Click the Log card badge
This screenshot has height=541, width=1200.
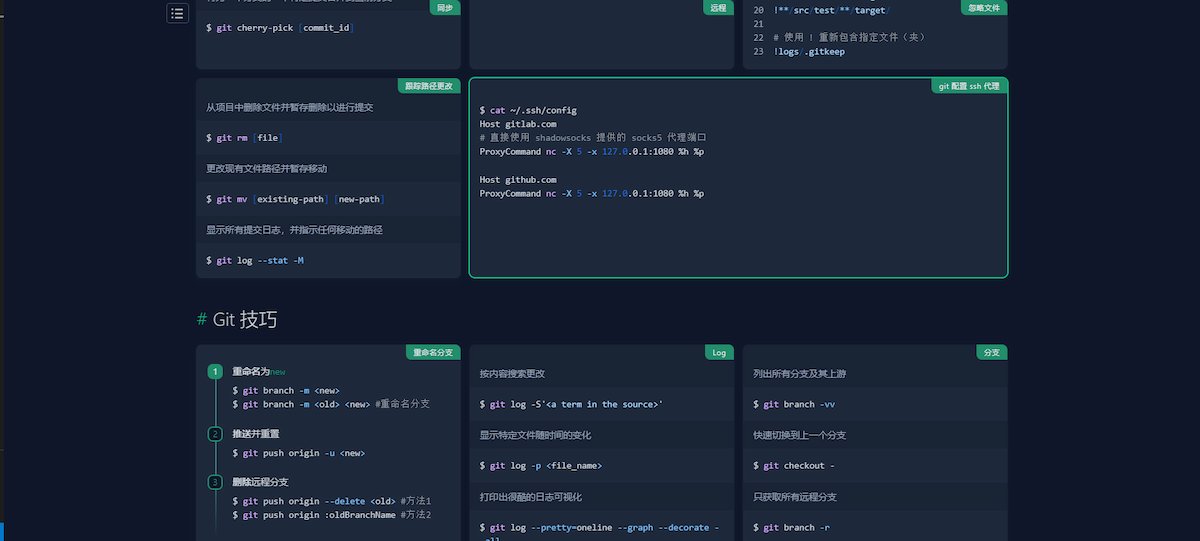pyautogui.click(x=719, y=352)
